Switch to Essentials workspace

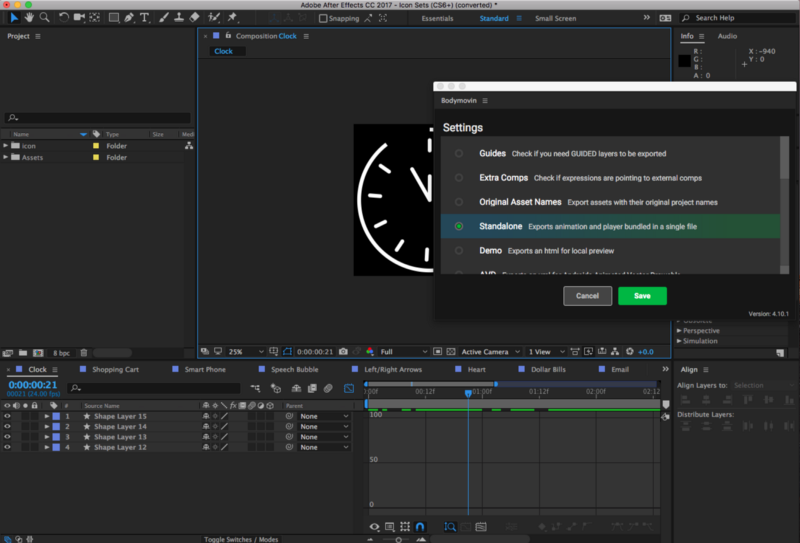tap(437, 18)
